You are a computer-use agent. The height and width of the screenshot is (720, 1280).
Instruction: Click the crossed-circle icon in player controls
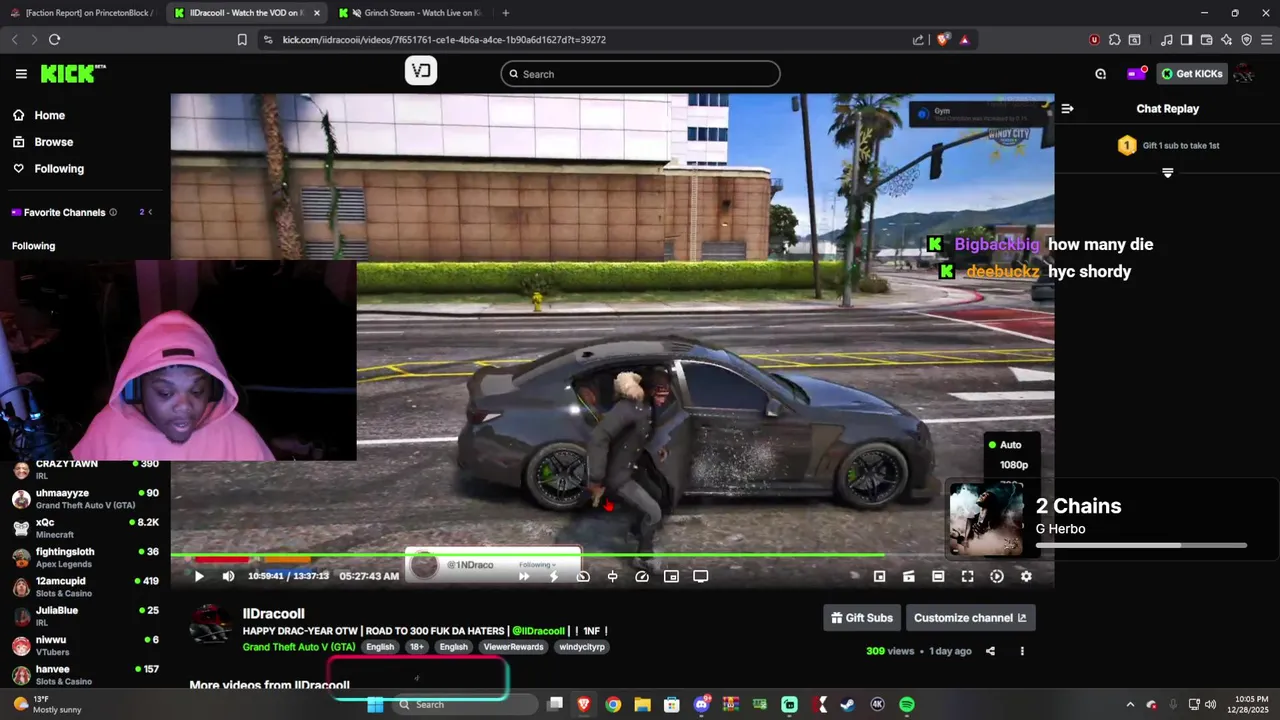[583, 576]
